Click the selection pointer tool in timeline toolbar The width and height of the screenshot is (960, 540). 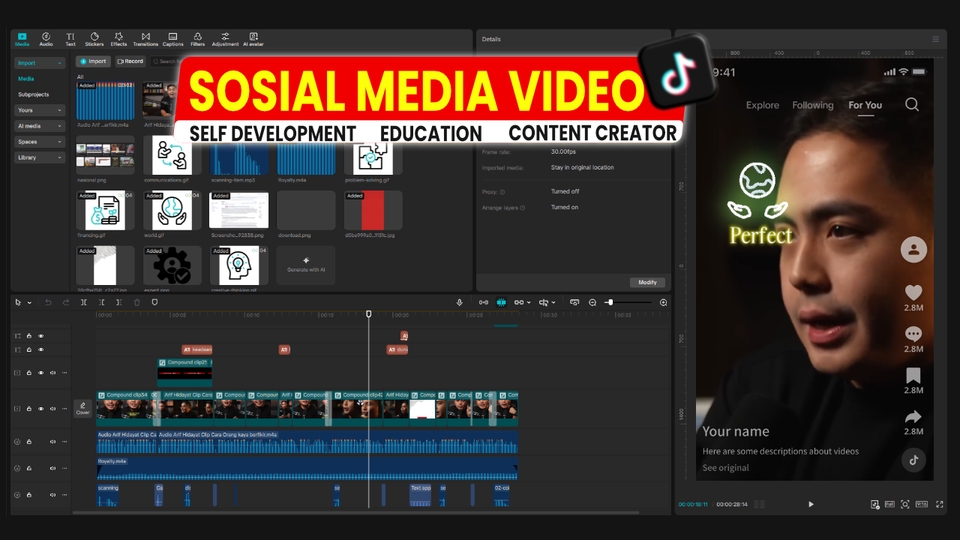click(x=18, y=302)
